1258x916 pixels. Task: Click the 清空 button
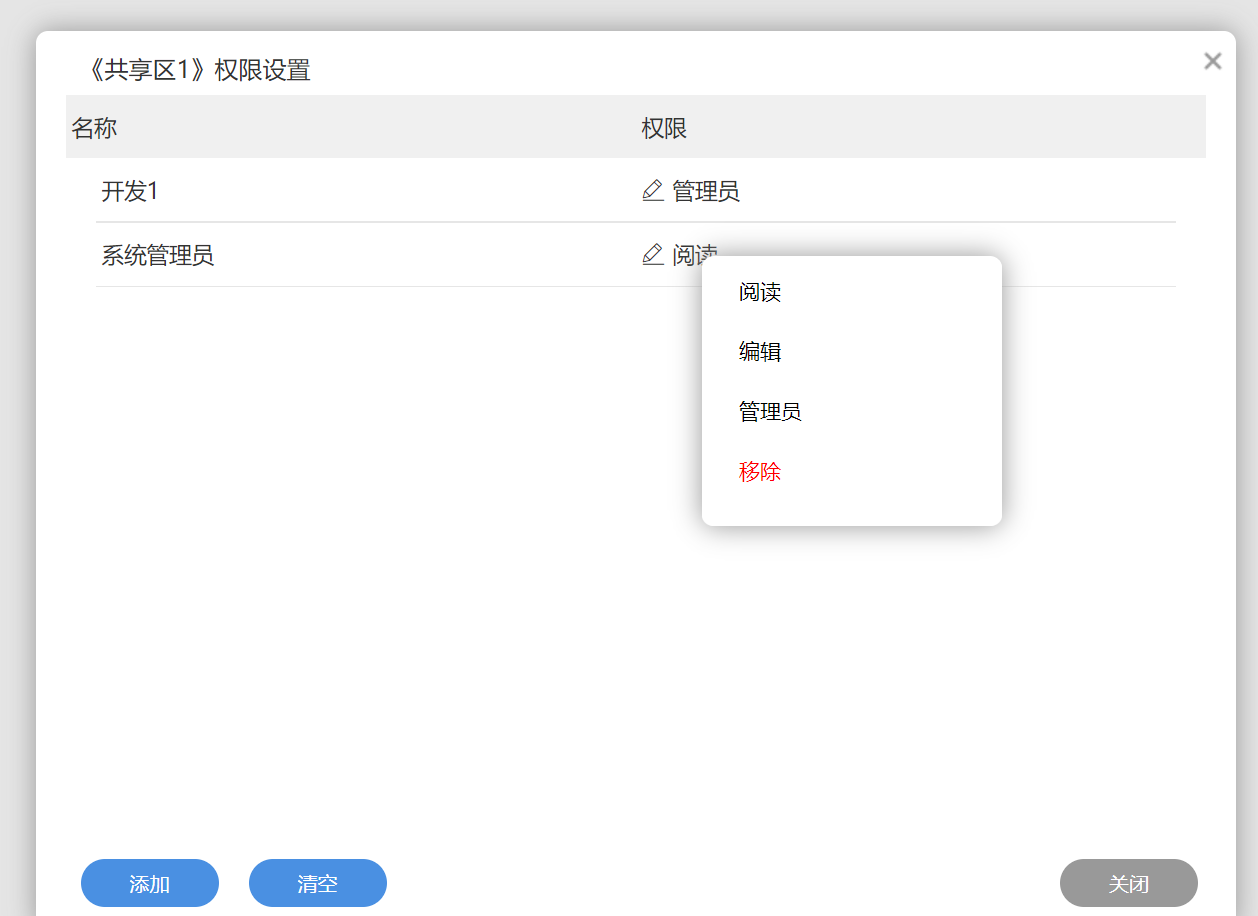pos(318,883)
